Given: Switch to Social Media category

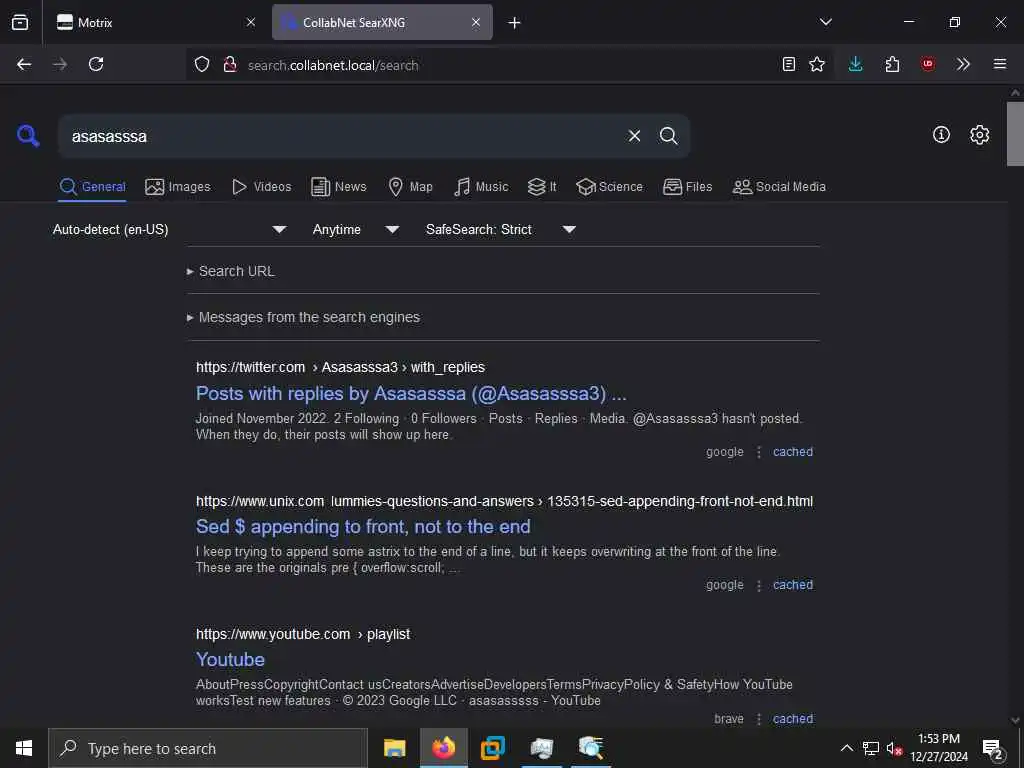Looking at the screenshot, I should [778, 187].
